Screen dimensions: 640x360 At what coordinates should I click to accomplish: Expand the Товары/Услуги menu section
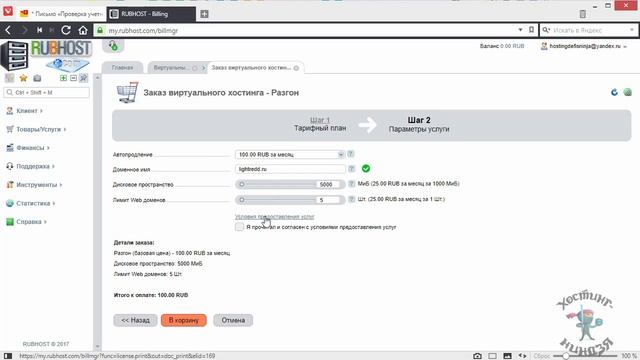(36, 129)
